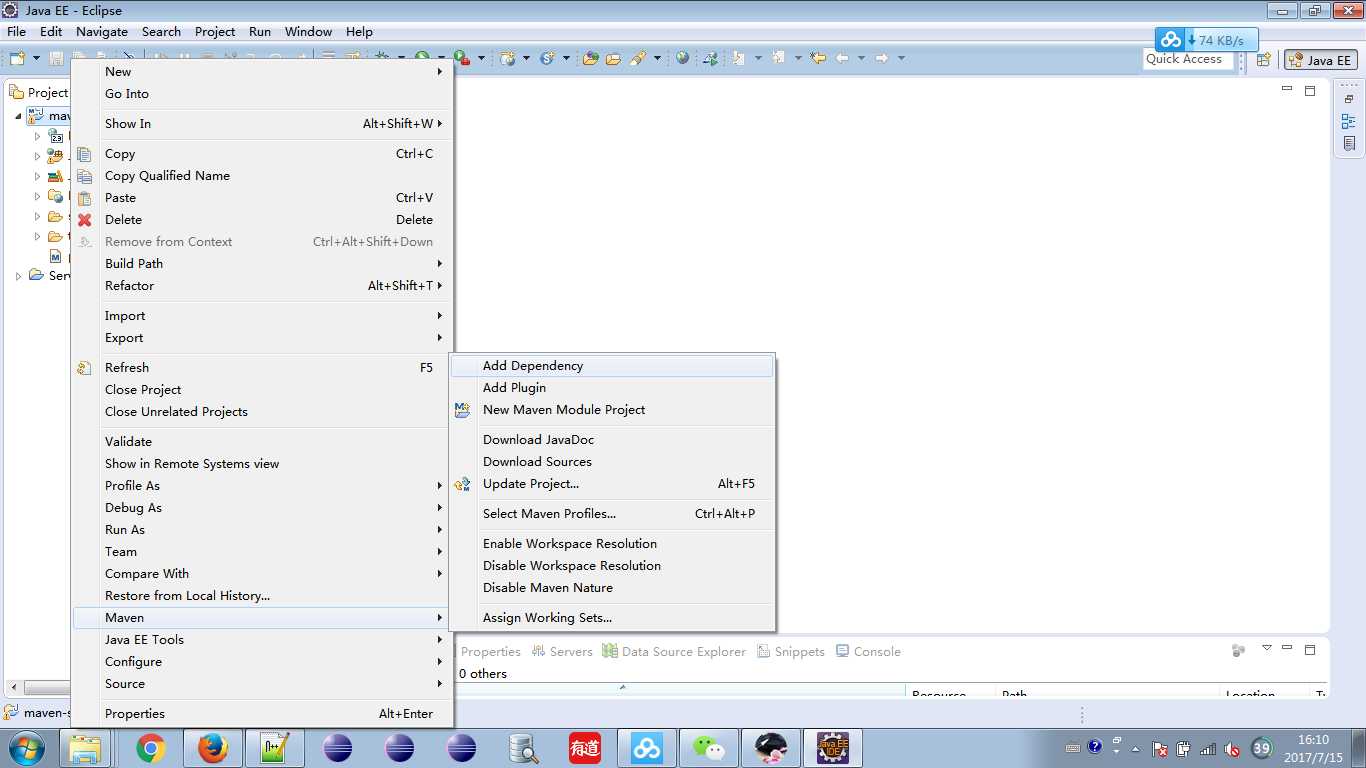1366x768 pixels.
Task: Select Refresh in context menu
Action: tap(261, 368)
